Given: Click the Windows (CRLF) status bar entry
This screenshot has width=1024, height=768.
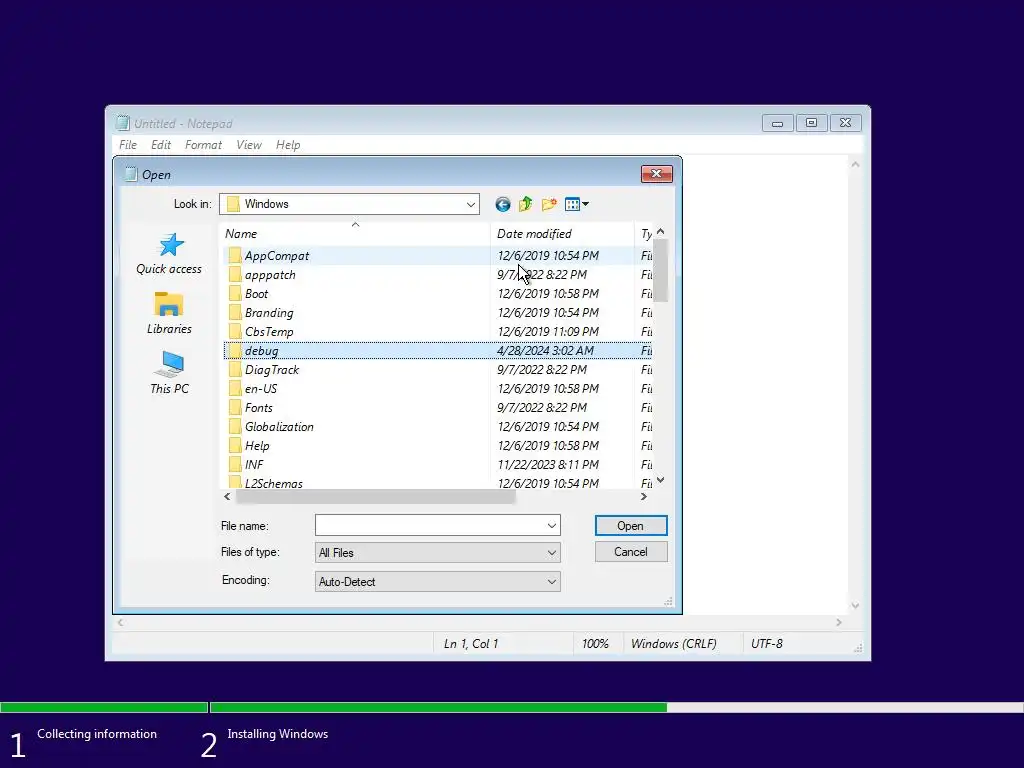Looking at the screenshot, I should pos(674,643).
